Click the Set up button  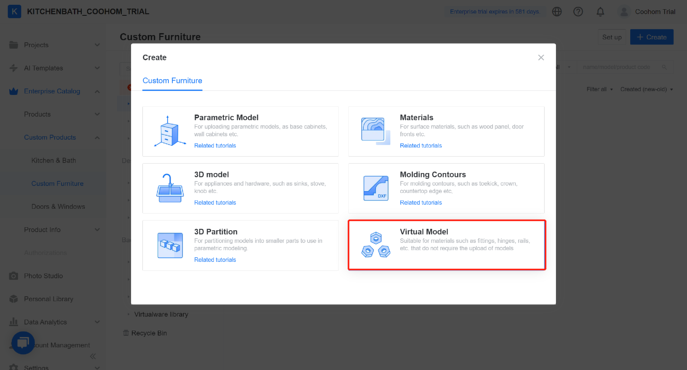612,37
